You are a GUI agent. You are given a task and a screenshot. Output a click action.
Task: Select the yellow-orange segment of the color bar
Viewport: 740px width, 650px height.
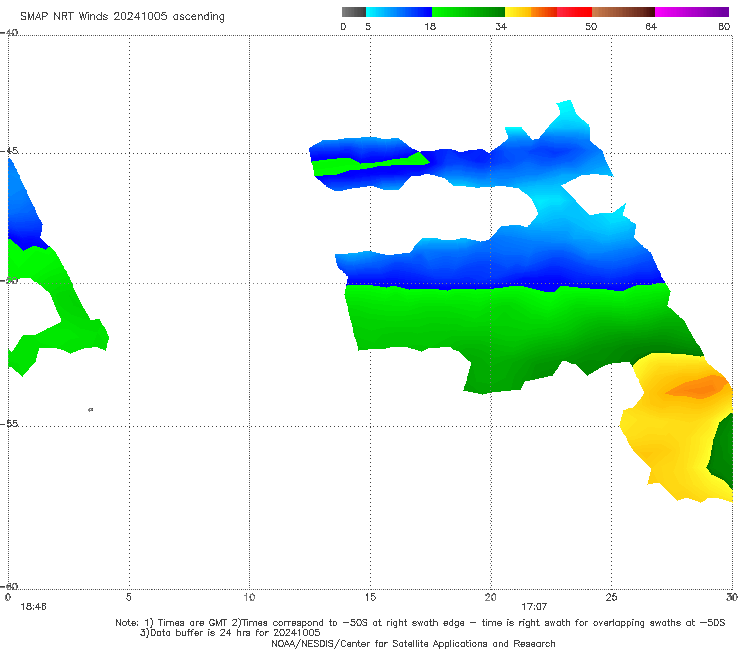click(531, 12)
